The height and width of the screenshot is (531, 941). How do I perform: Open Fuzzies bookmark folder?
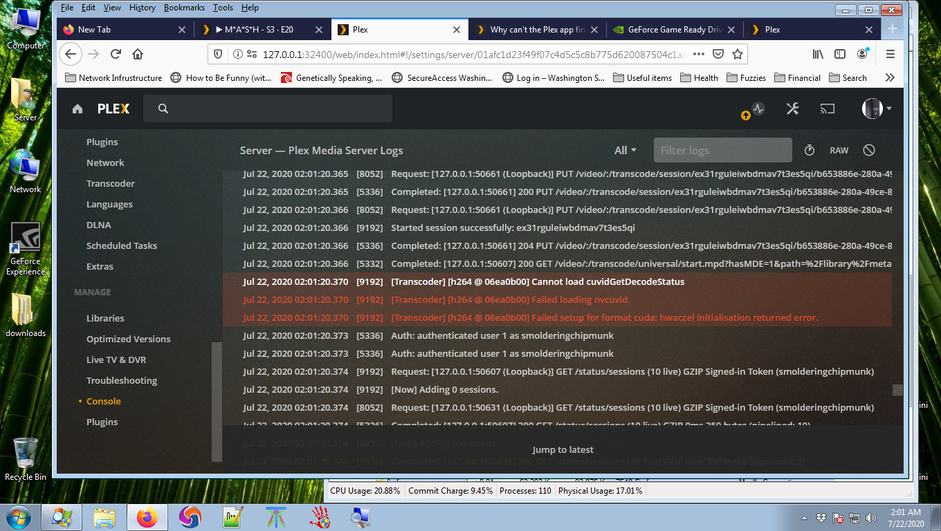click(746, 77)
